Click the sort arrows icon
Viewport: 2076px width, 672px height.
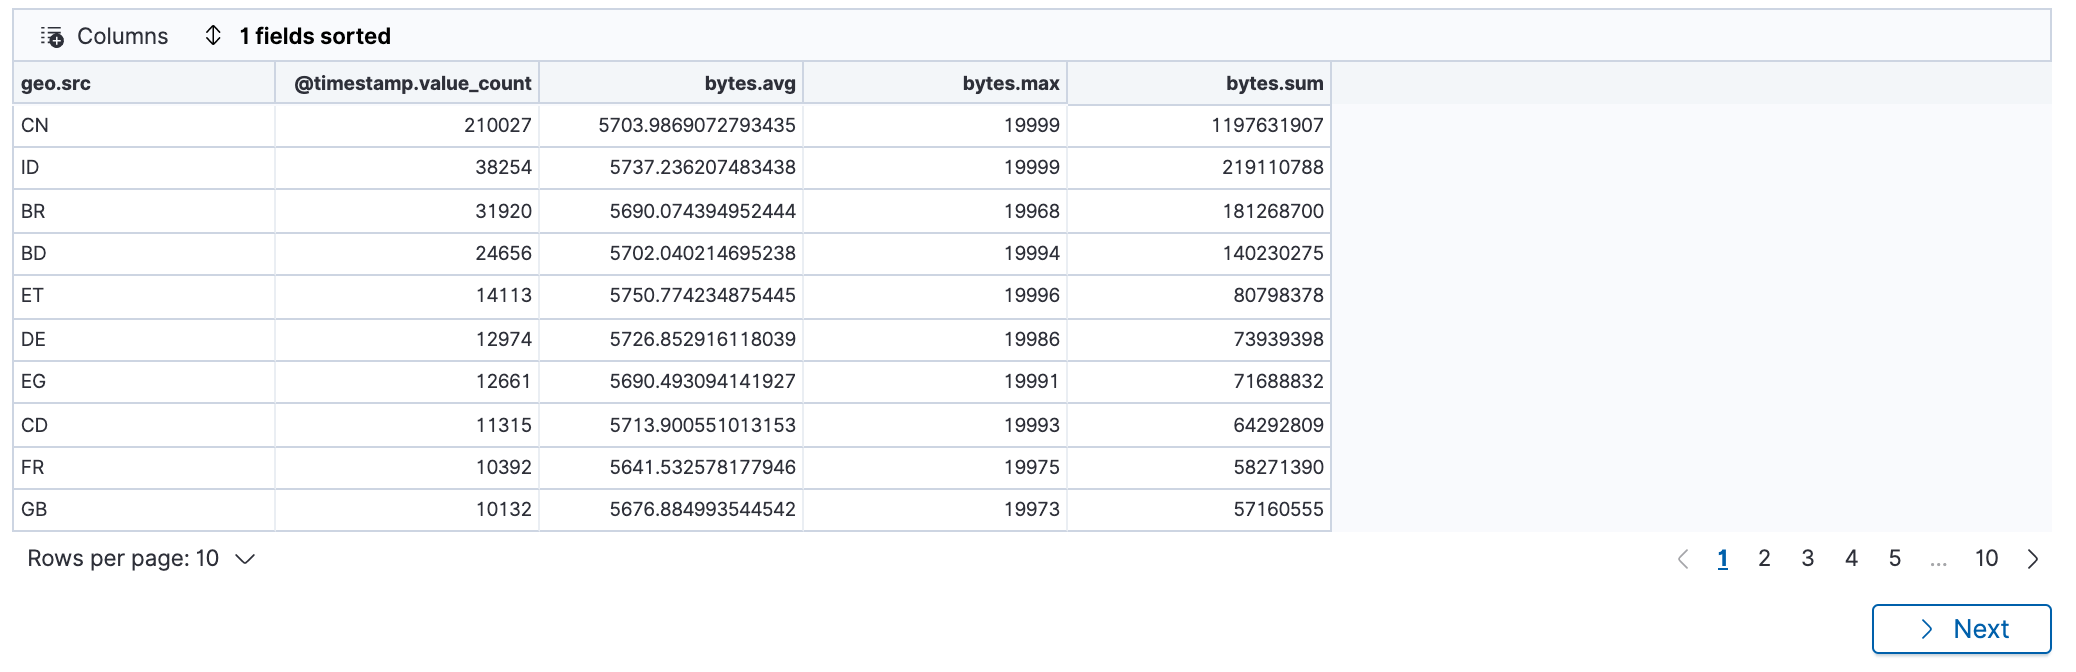213,36
